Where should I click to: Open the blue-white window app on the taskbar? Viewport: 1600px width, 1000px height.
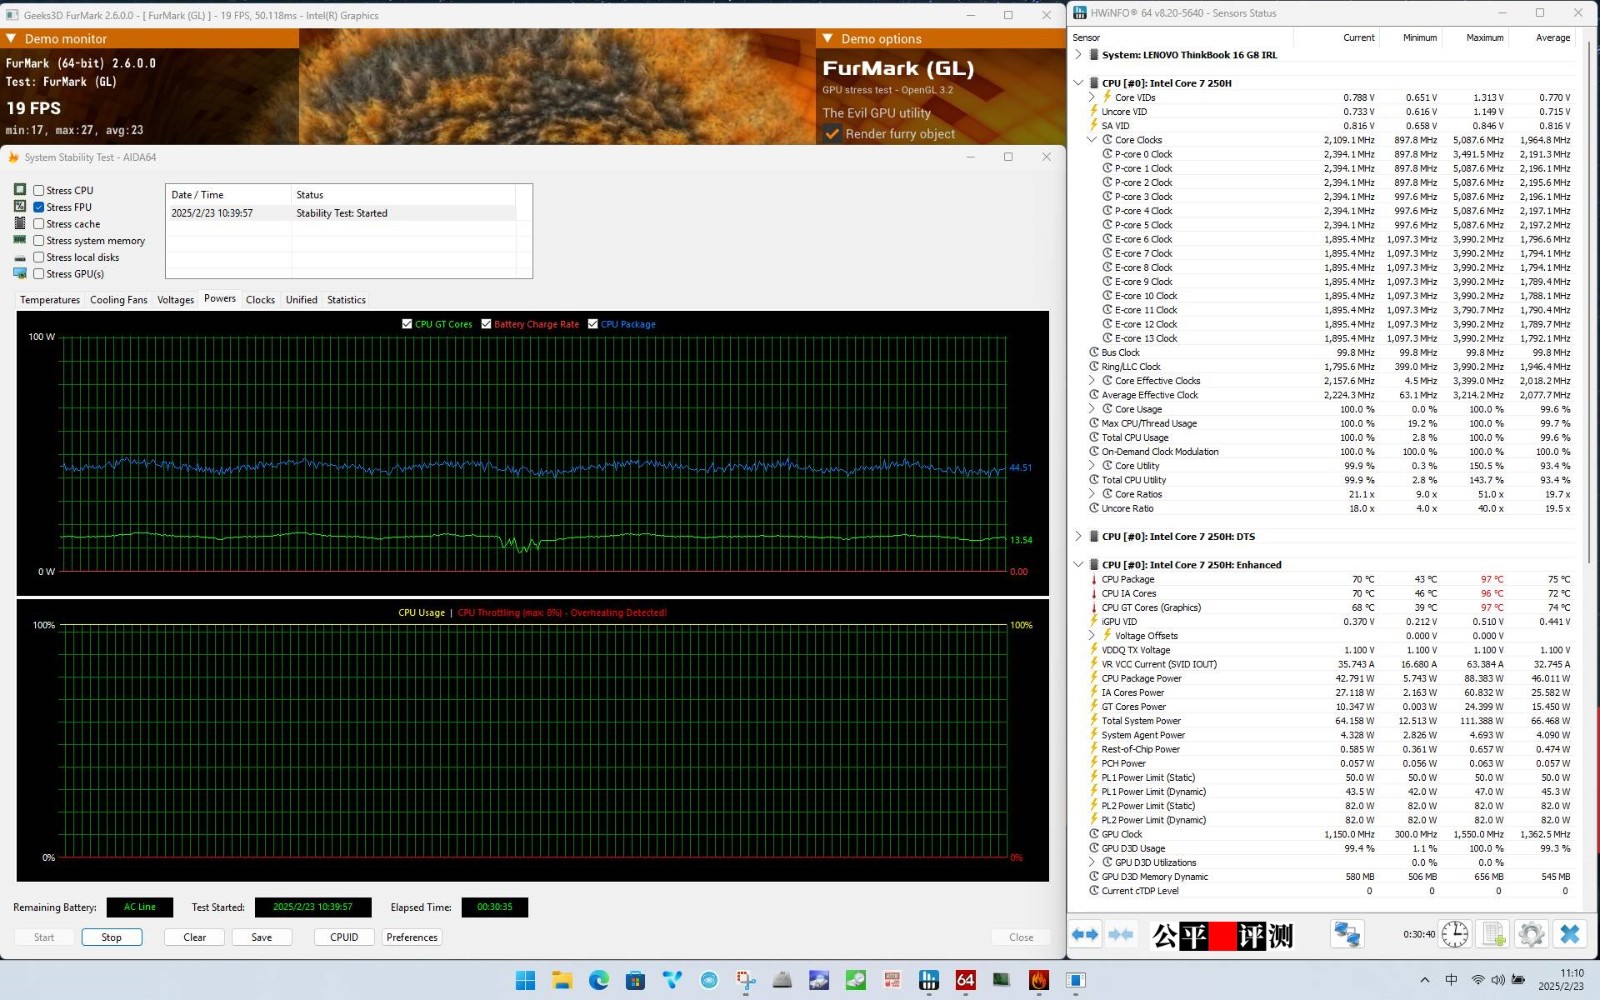pos(1075,980)
